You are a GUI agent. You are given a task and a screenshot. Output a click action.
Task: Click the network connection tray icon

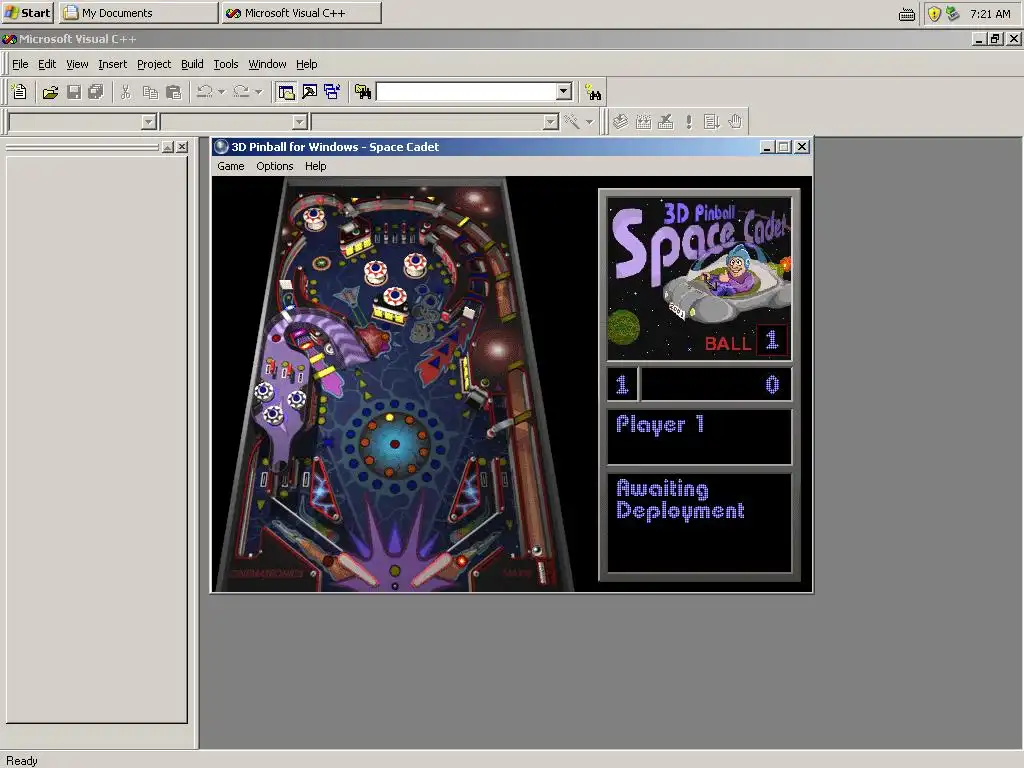tap(953, 14)
